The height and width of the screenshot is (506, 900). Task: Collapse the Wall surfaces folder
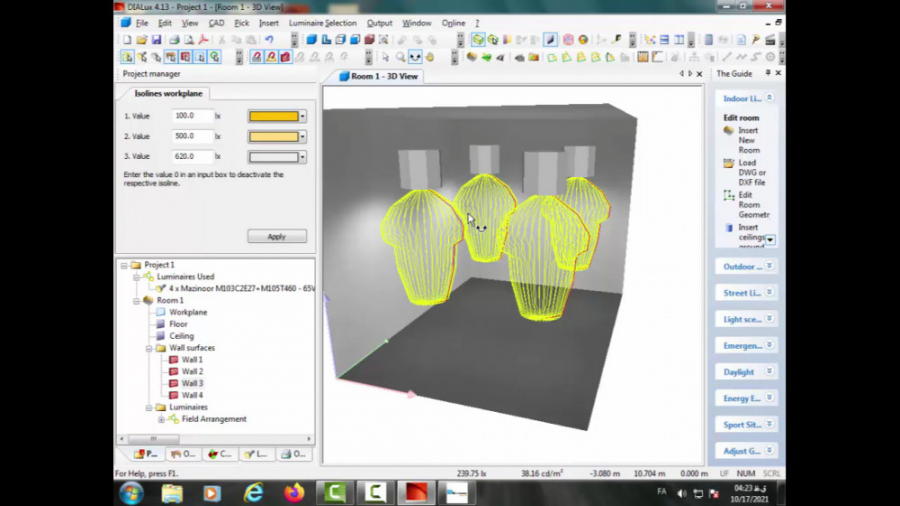pos(148,348)
